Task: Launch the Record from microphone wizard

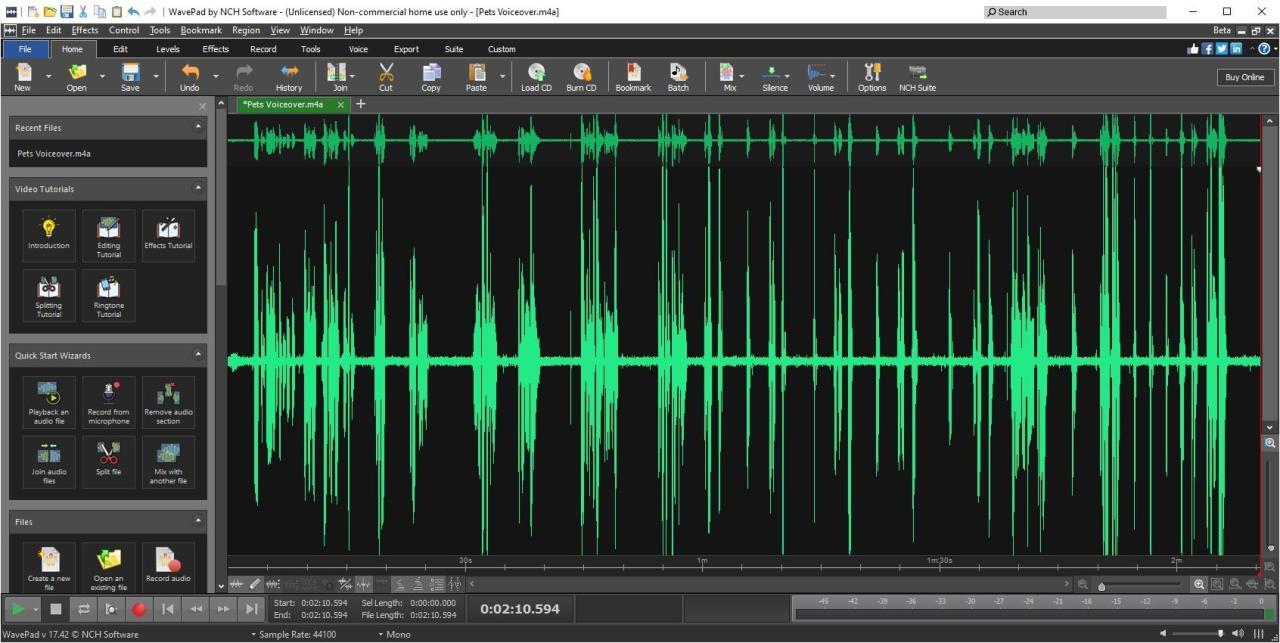Action: (108, 402)
